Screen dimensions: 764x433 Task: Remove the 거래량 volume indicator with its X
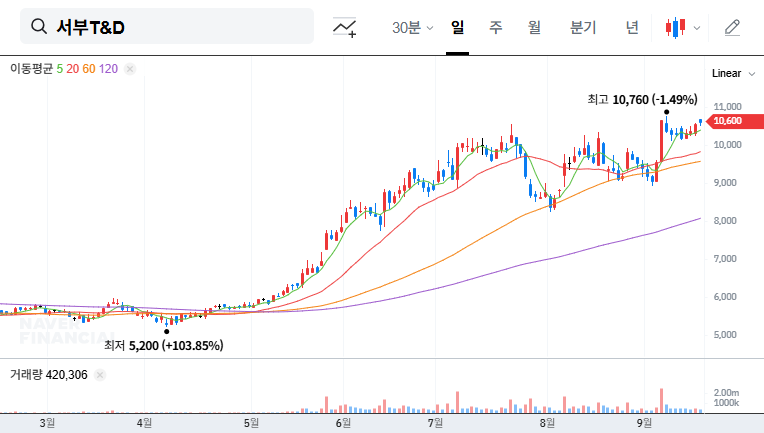click(100, 375)
